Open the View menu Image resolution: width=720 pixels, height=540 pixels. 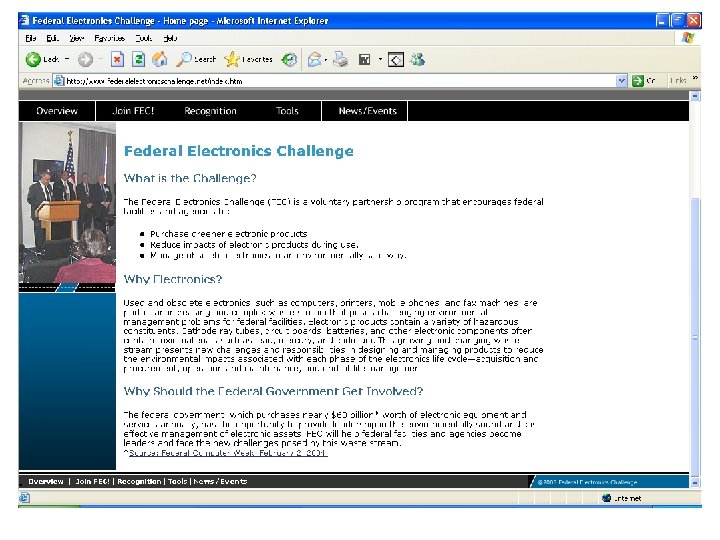point(76,38)
